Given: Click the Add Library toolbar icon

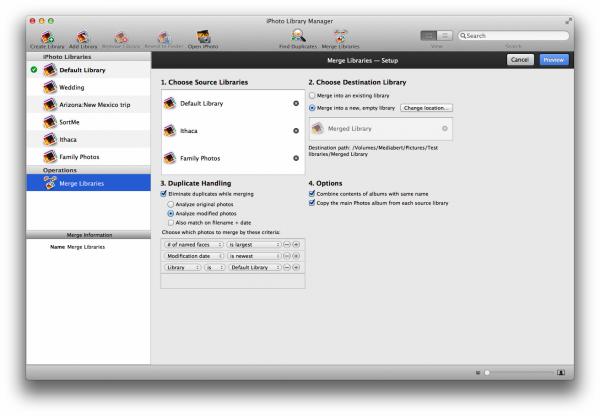Looking at the screenshot, I should point(83,39).
